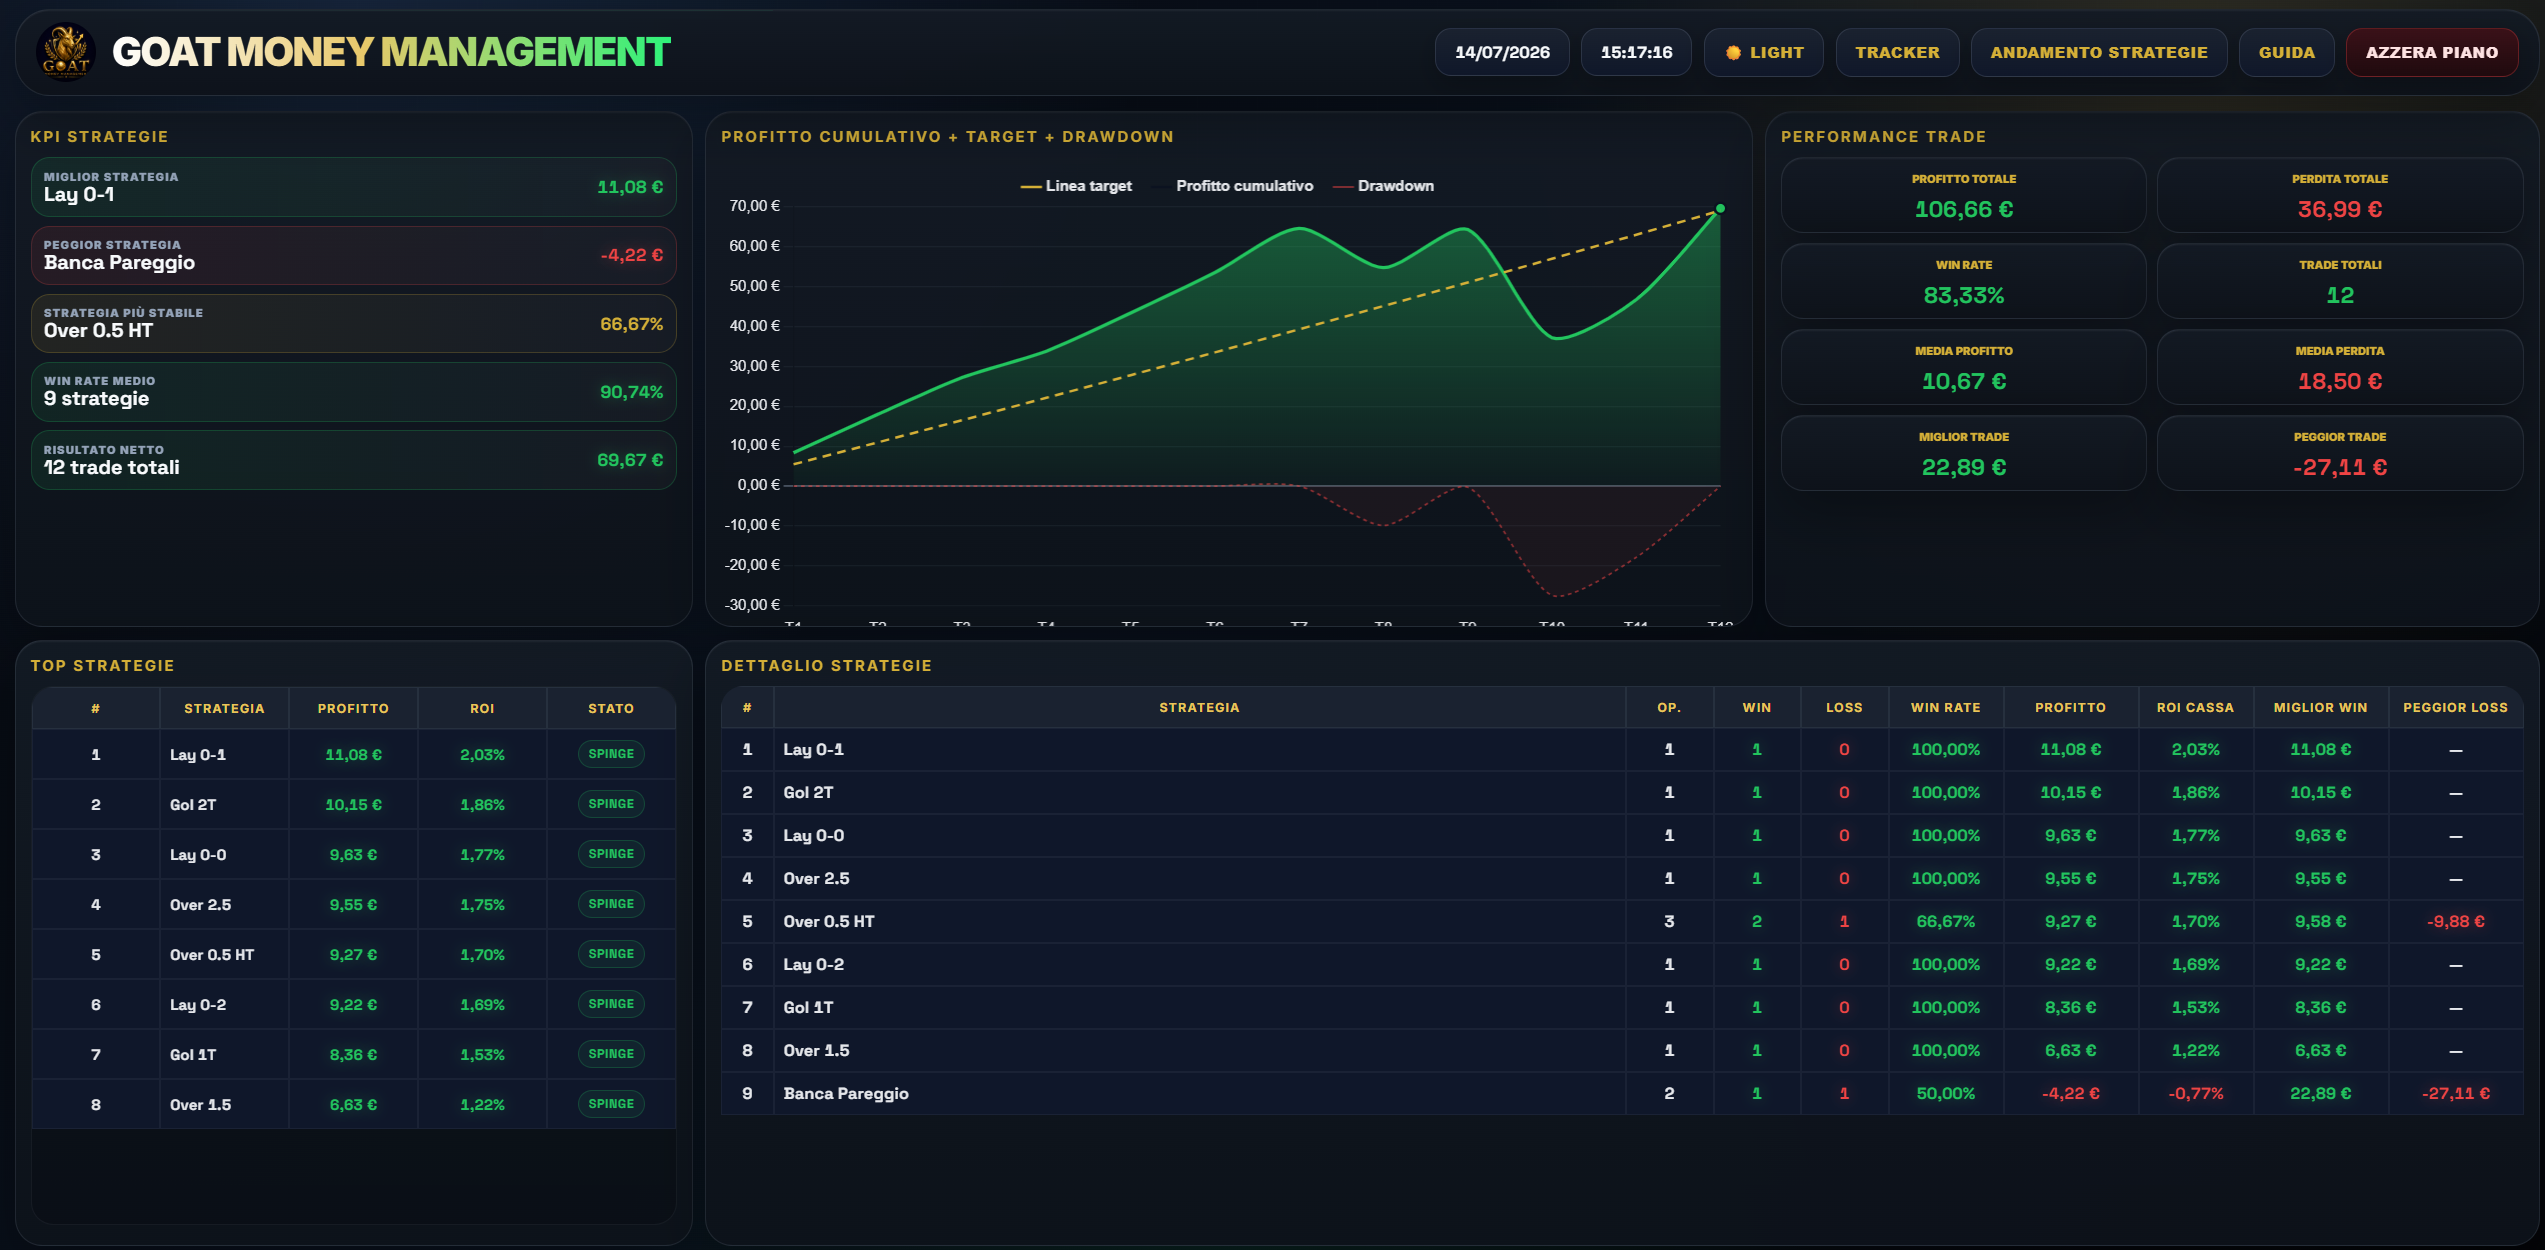Select the Miglior Strategia Lay 0-1 card

pos(354,187)
